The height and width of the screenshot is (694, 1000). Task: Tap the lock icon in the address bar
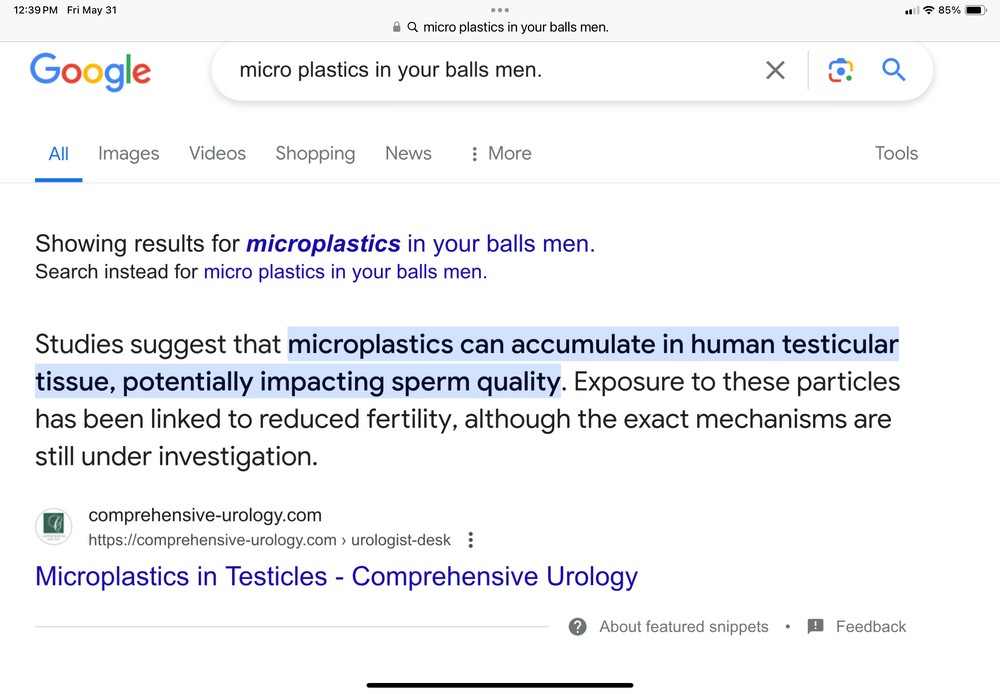coord(397,27)
